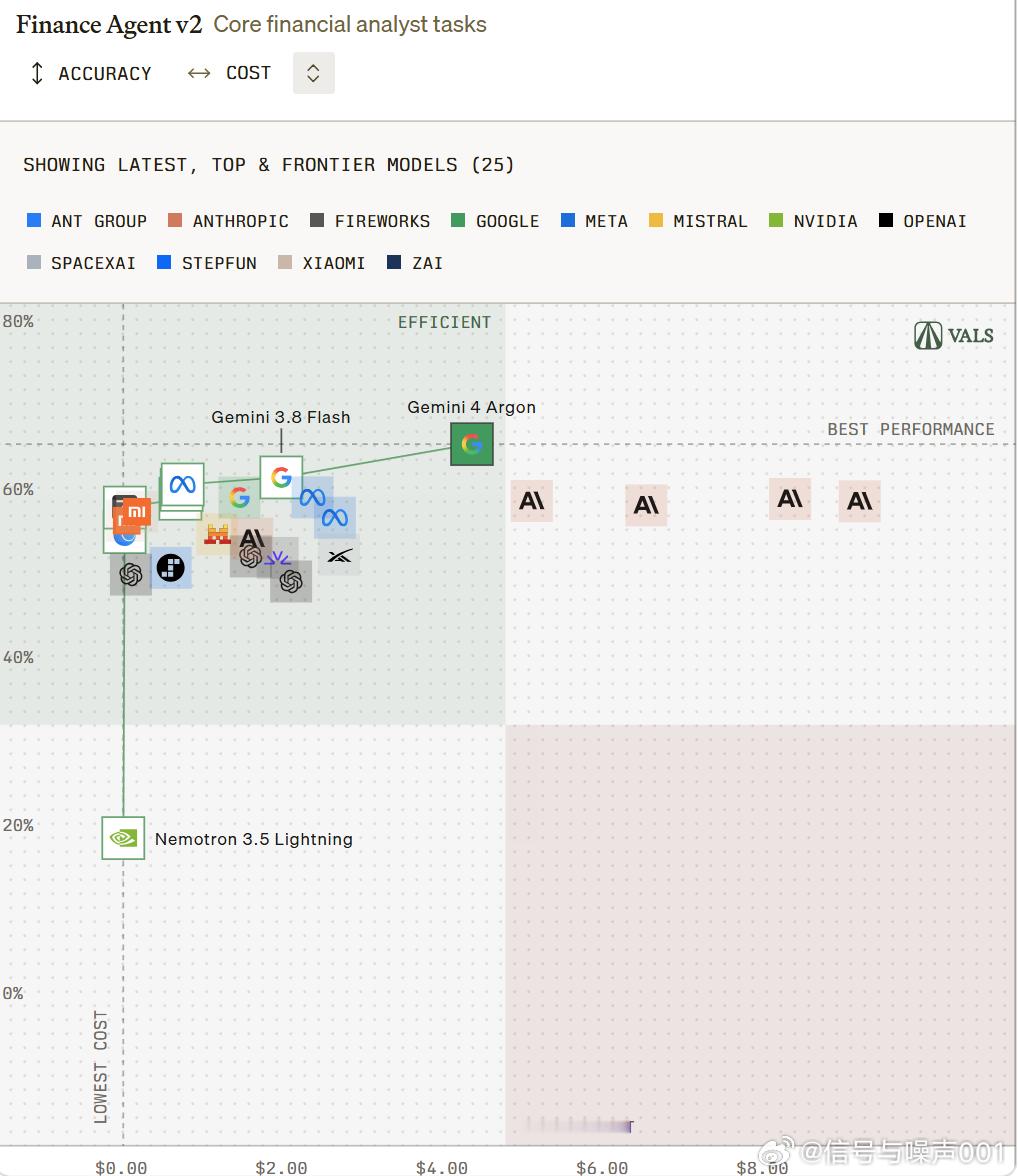Click the Mistral orange M marker
The image size is (1018, 1176).
pyautogui.click(x=217, y=534)
